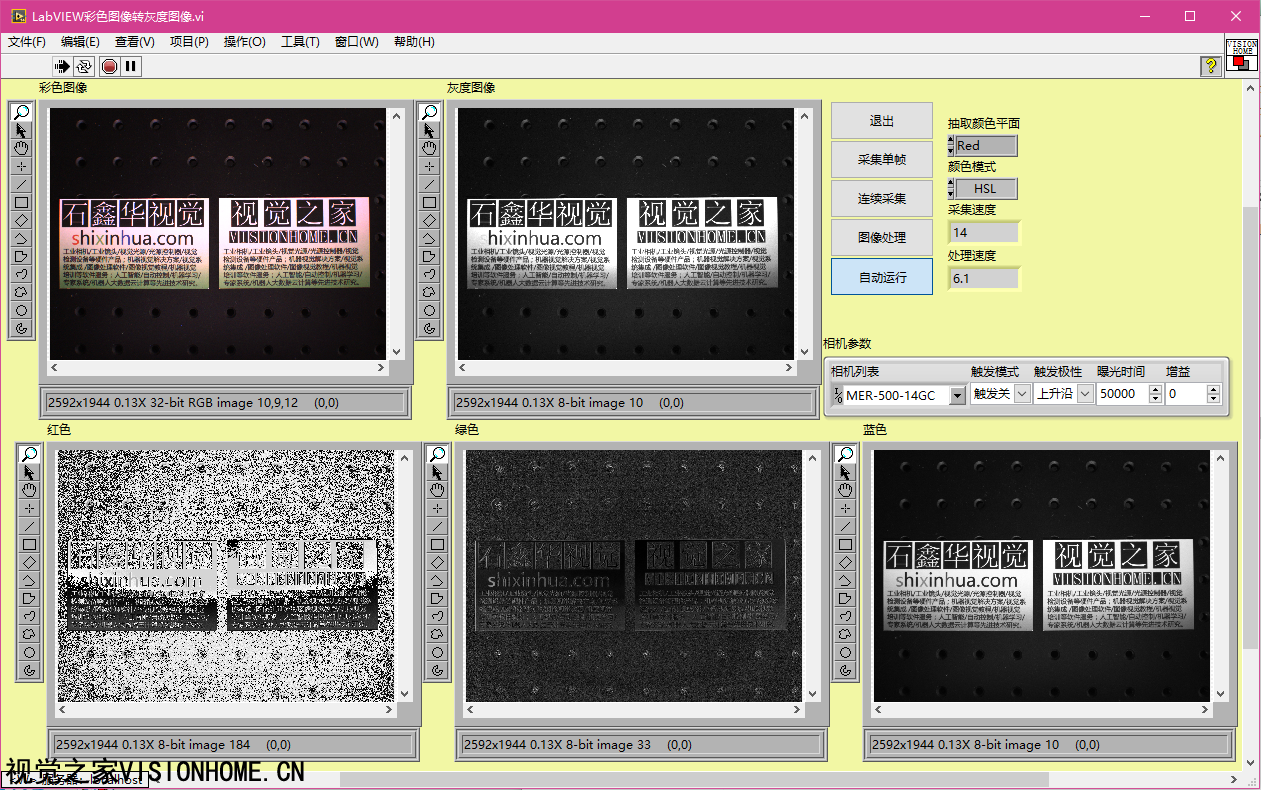Click the 蓝色 display's scroll-up arrow
Screen dimensions: 1261x790
tap(1221, 457)
